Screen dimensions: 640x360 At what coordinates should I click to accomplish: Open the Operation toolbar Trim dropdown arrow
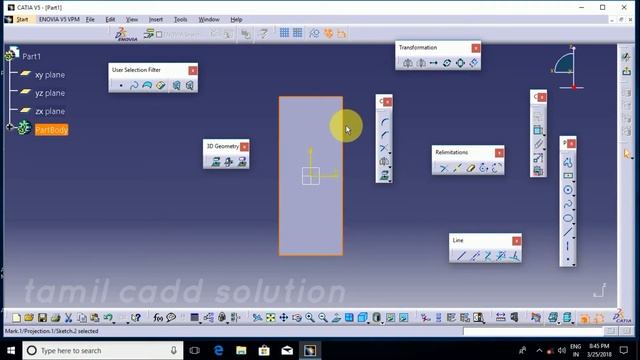coord(390,153)
